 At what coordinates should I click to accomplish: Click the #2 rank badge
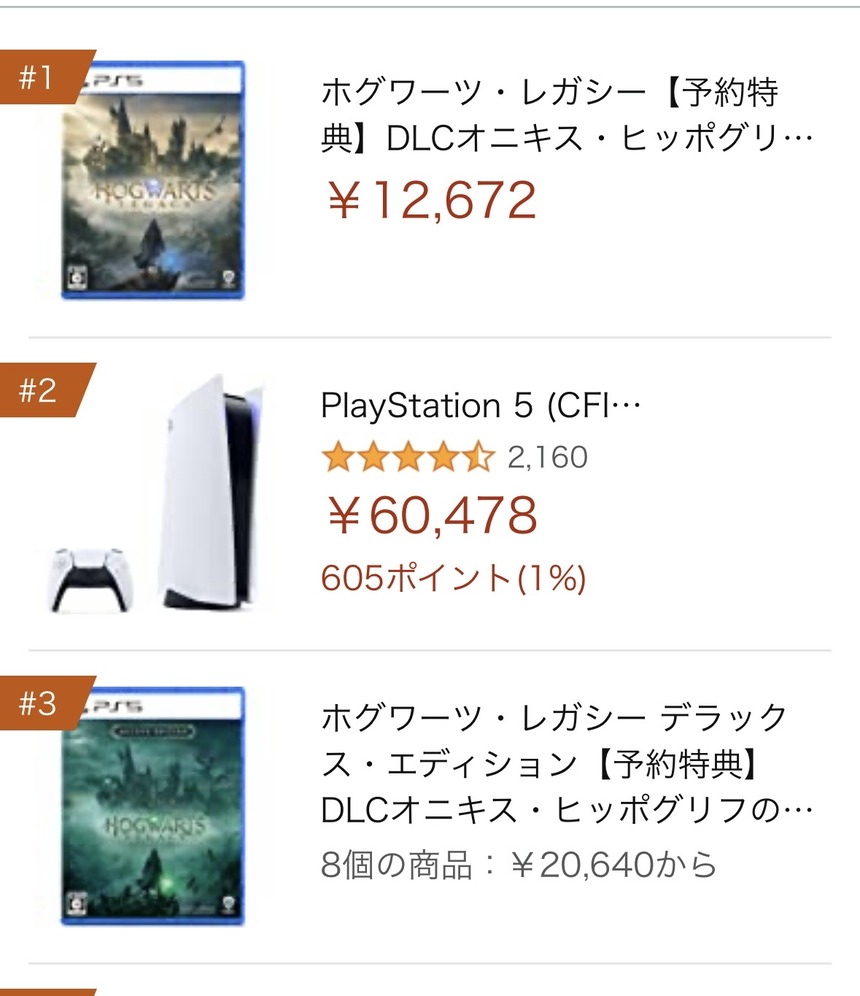coord(40,391)
